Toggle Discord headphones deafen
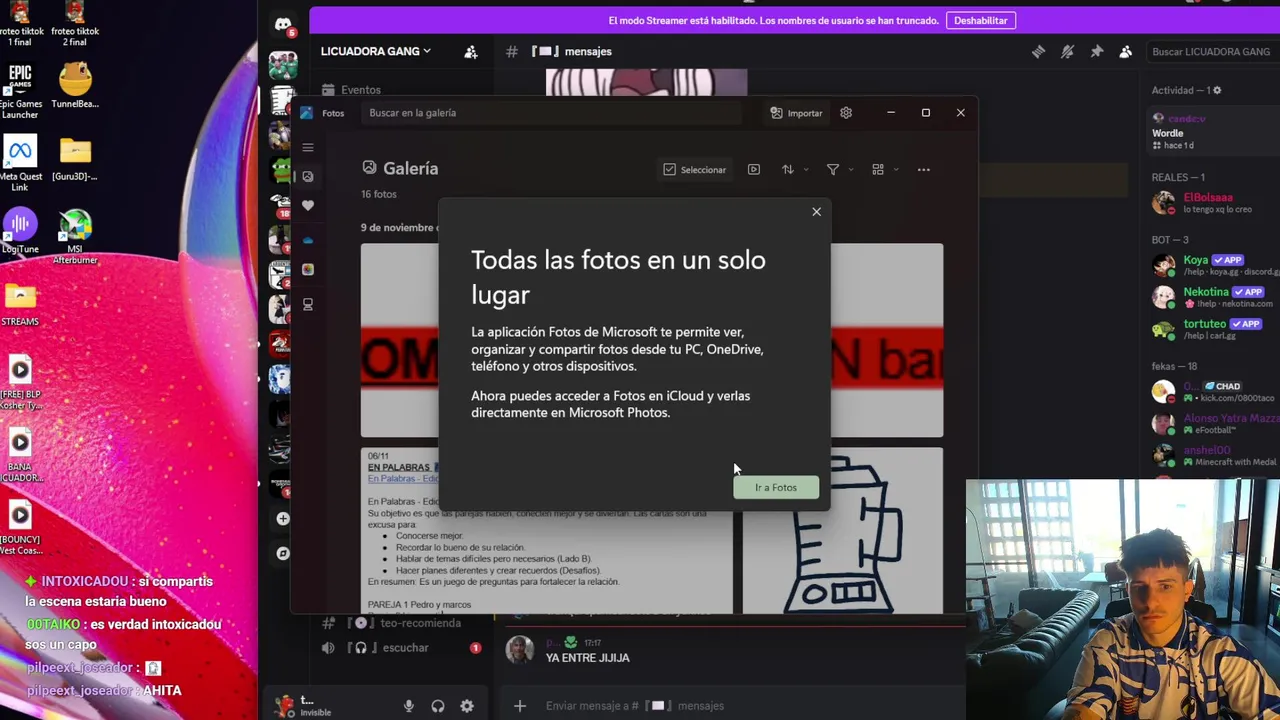Screen dimensions: 1280x720 coord(438,706)
